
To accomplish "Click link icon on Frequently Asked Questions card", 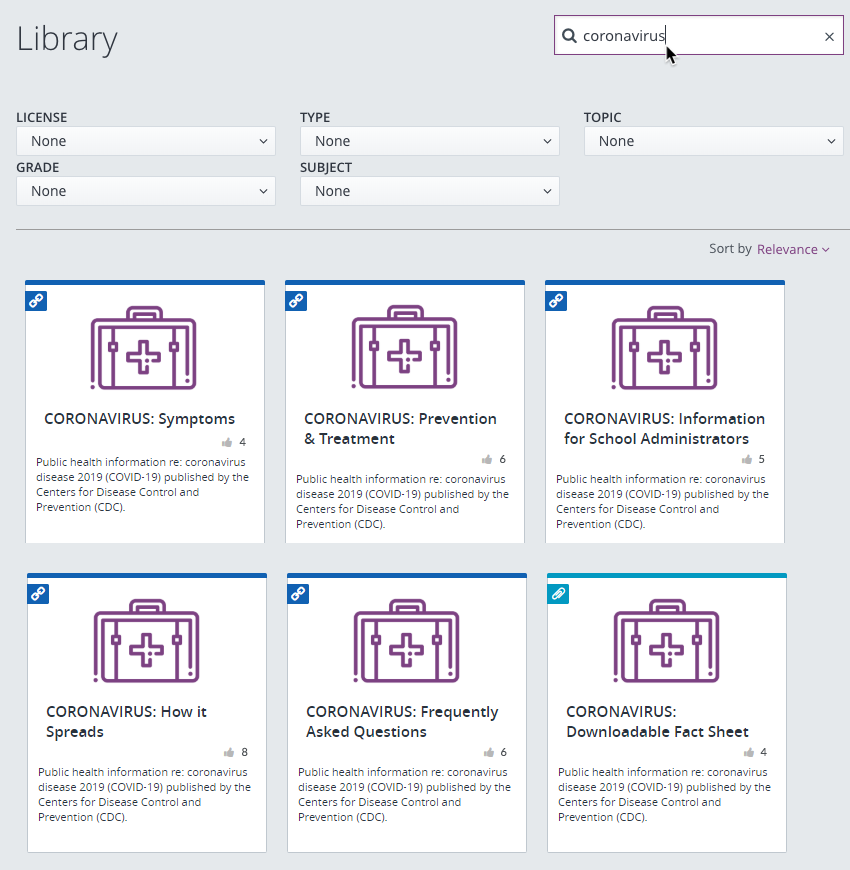I will click(298, 594).
